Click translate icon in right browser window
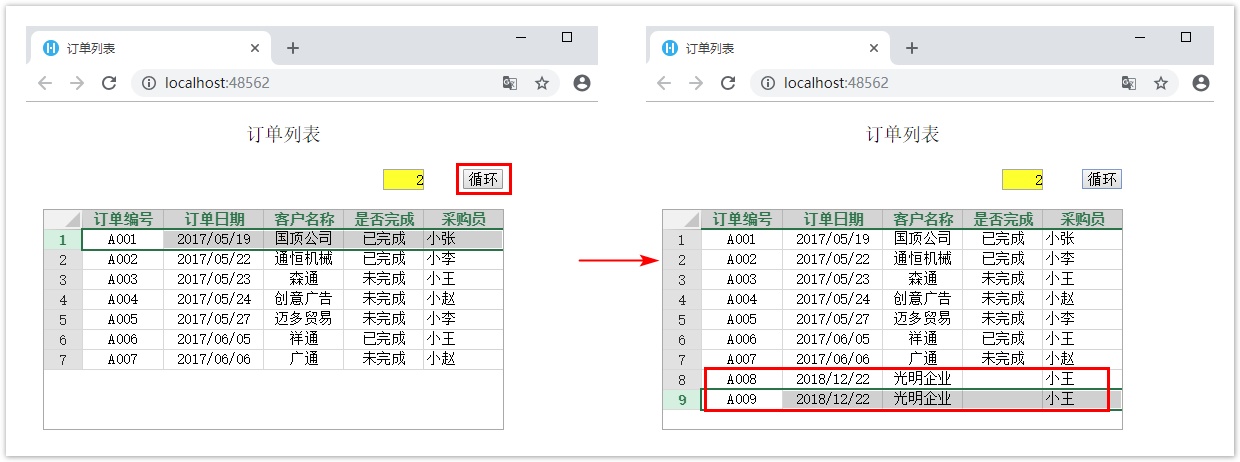This screenshot has width=1240, height=462. coord(1129,83)
